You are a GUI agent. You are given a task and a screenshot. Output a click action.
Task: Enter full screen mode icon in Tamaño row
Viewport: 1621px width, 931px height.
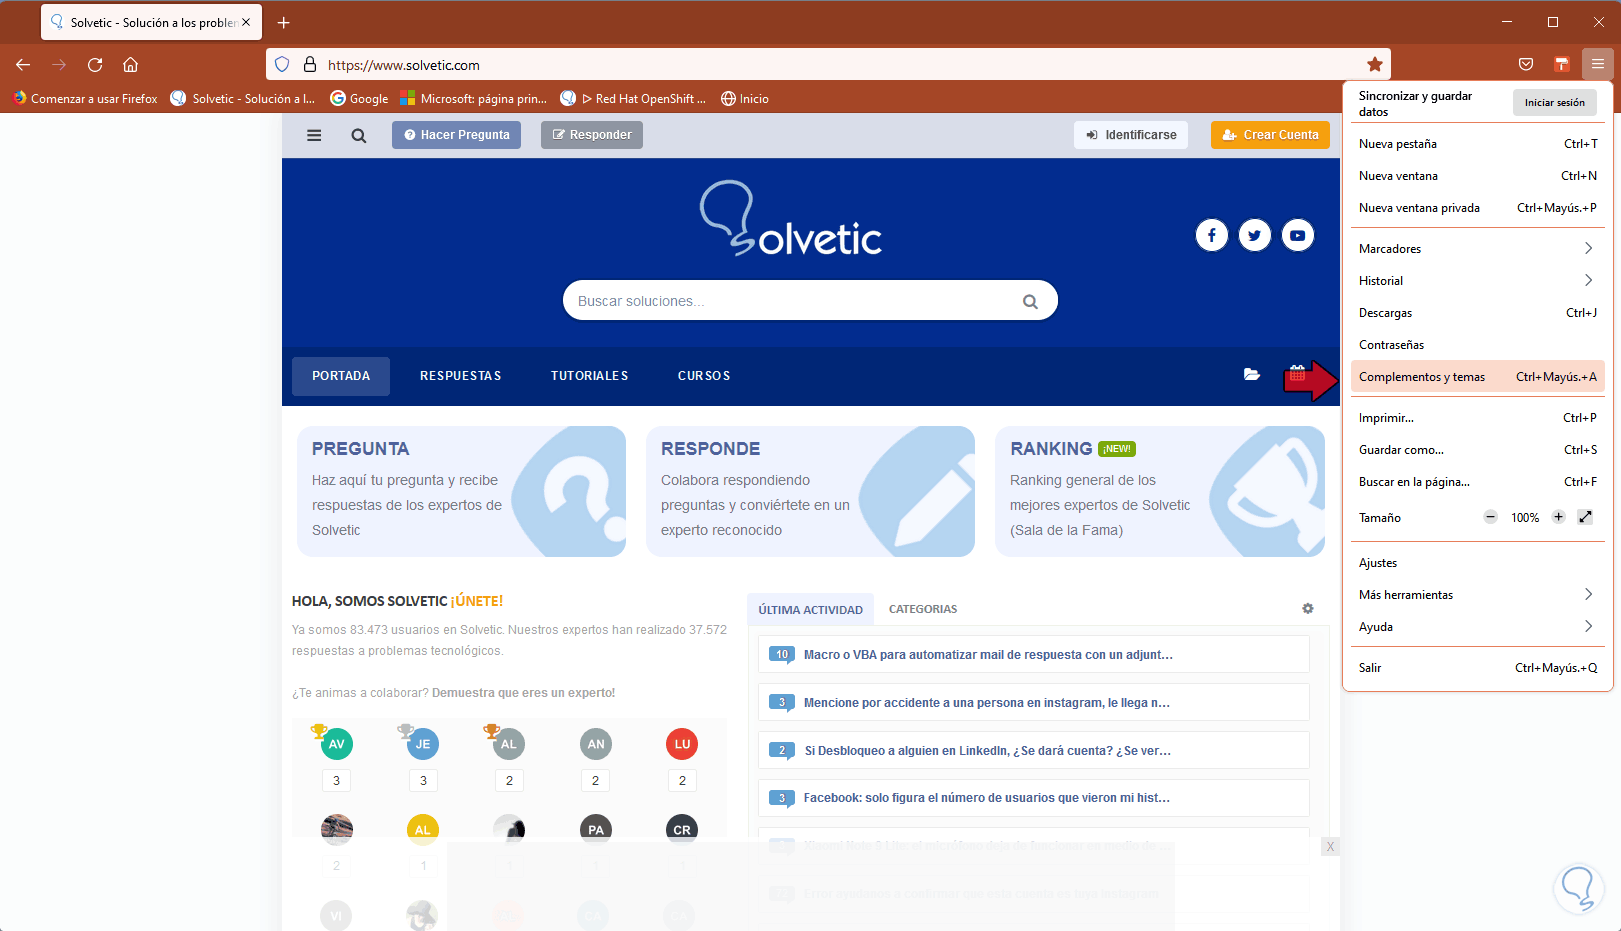pos(1585,517)
